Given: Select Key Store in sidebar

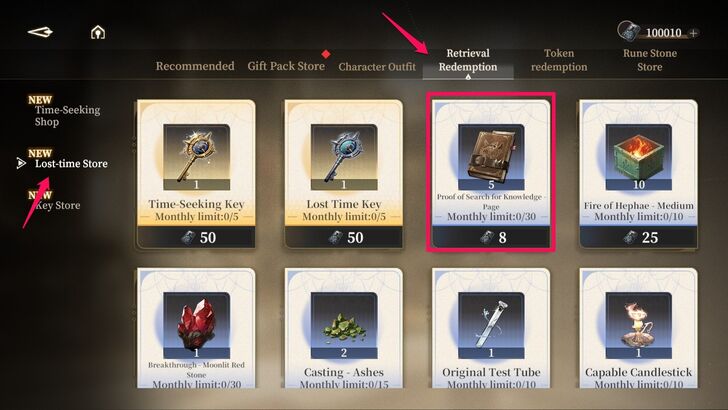Looking at the screenshot, I should pos(58,205).
